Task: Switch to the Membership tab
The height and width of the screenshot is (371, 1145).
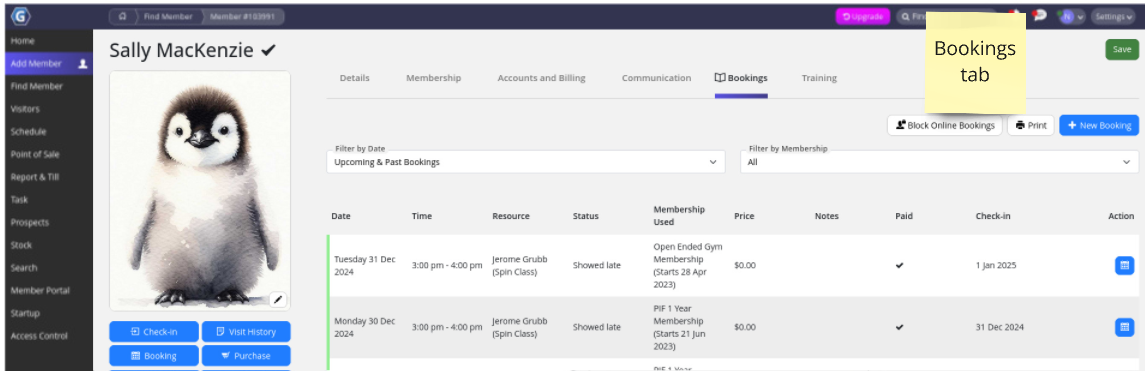Action: (x=434, y=78)
